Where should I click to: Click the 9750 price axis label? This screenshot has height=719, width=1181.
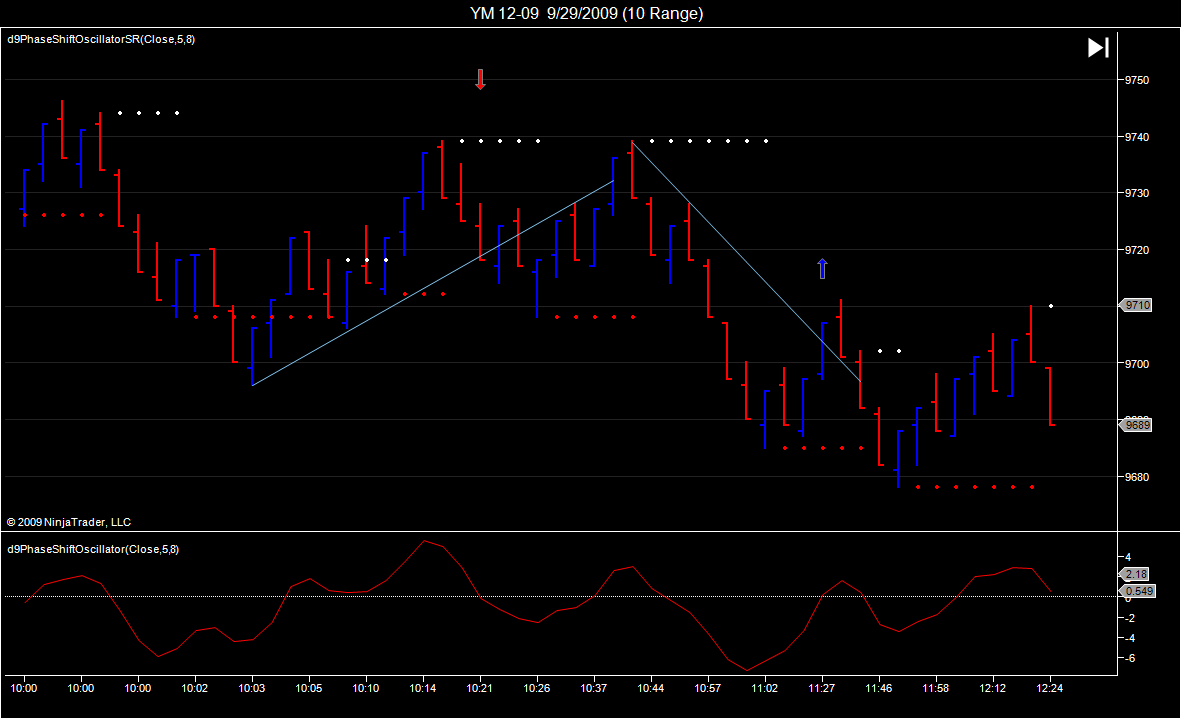pyautogui.click(x=1137, y=80)
